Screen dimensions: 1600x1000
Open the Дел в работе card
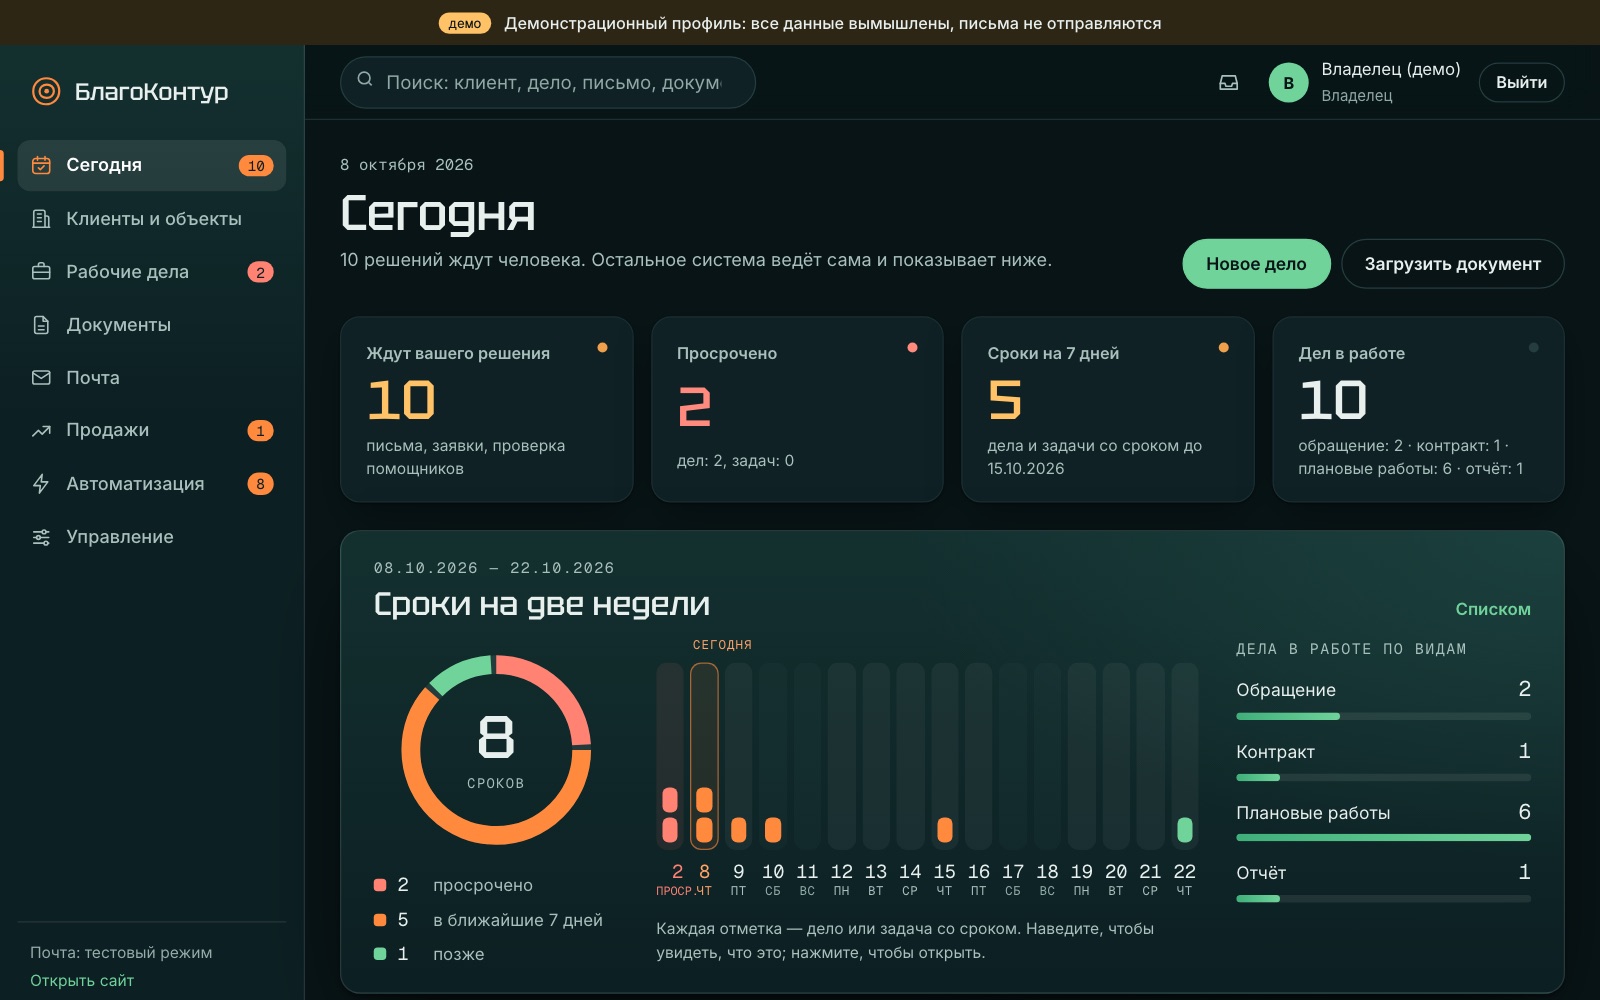point(1418,409)
